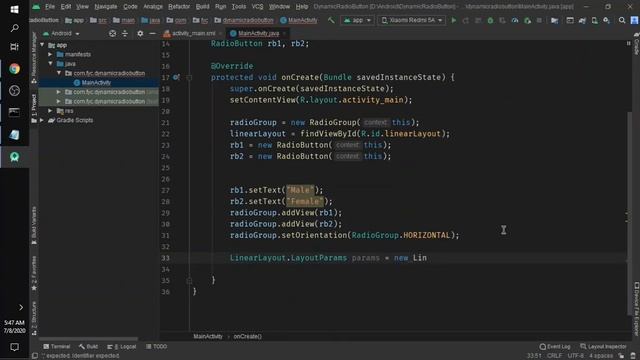Click the UTF-8 encoding status bar item
Viewport: 640px width, 360px height.
click(576, 356)
